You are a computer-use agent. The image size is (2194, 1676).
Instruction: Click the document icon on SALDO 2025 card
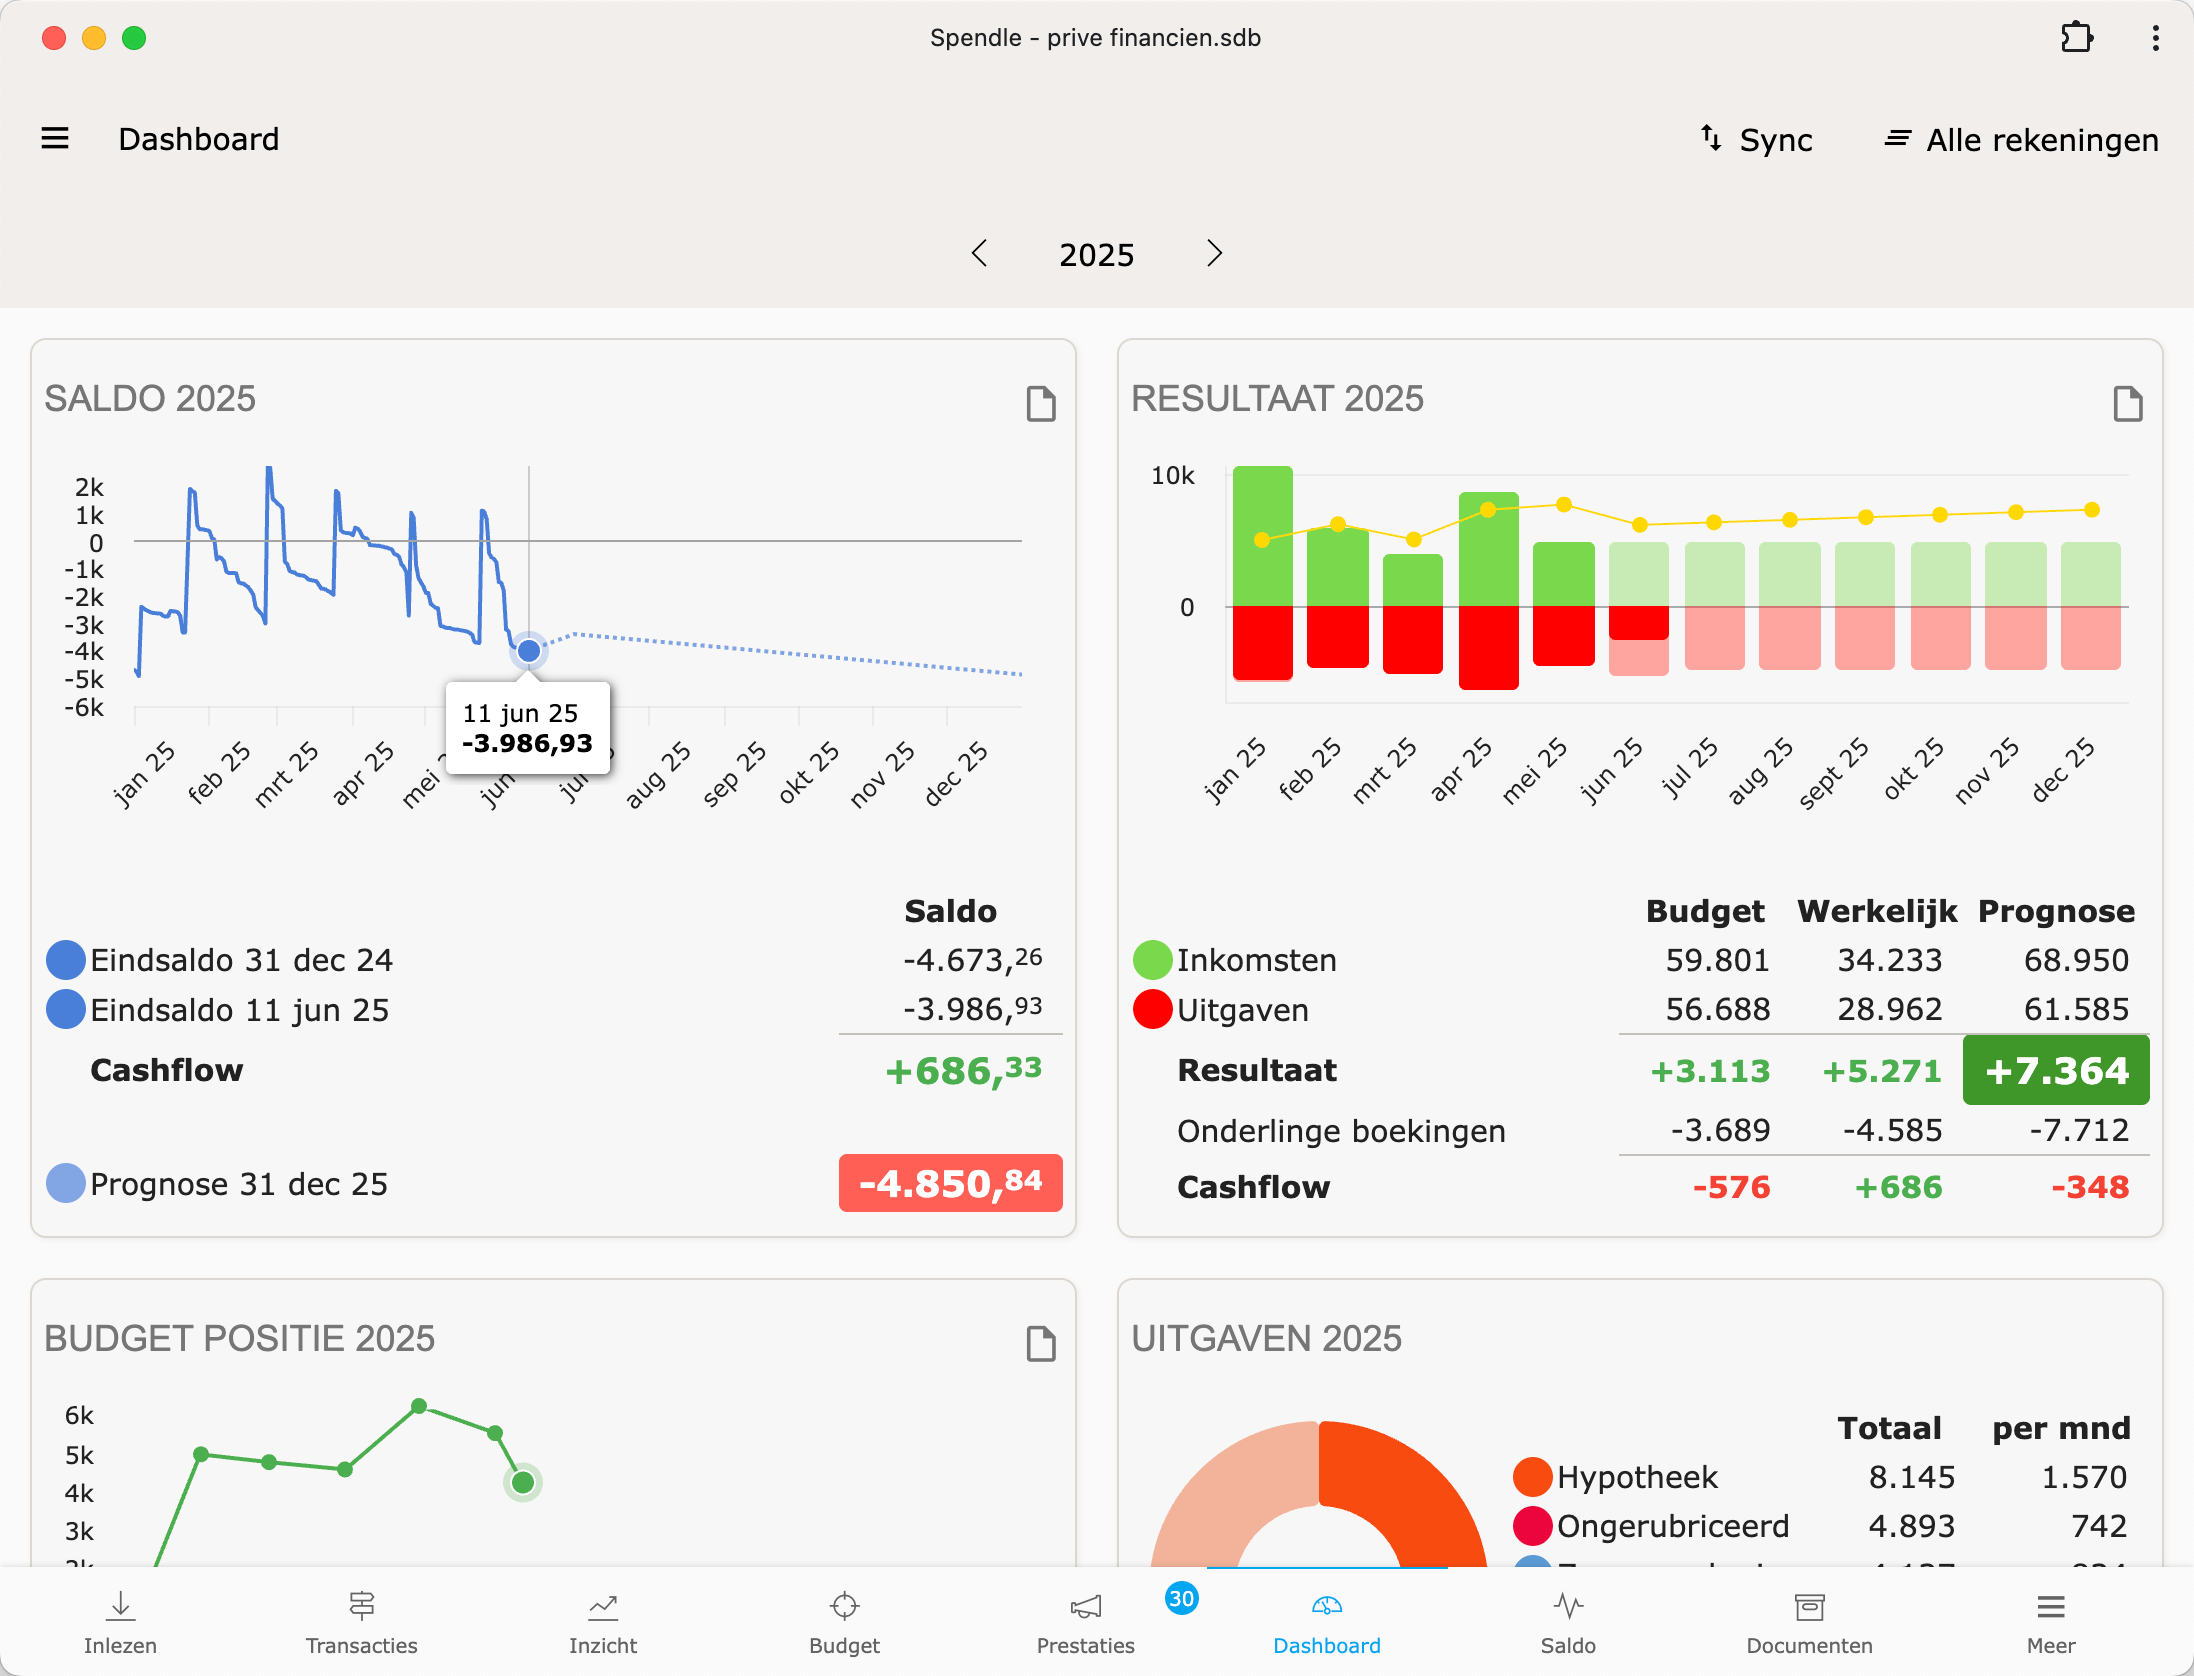(x=1041, y=404)
